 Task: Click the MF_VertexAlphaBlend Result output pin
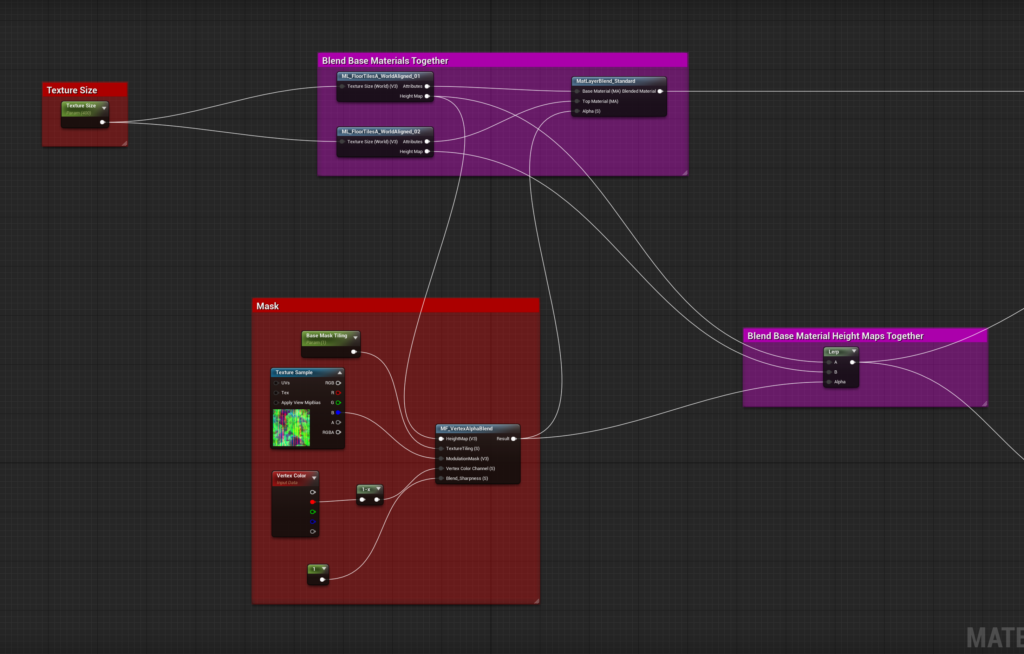click(x=513, y=438)
